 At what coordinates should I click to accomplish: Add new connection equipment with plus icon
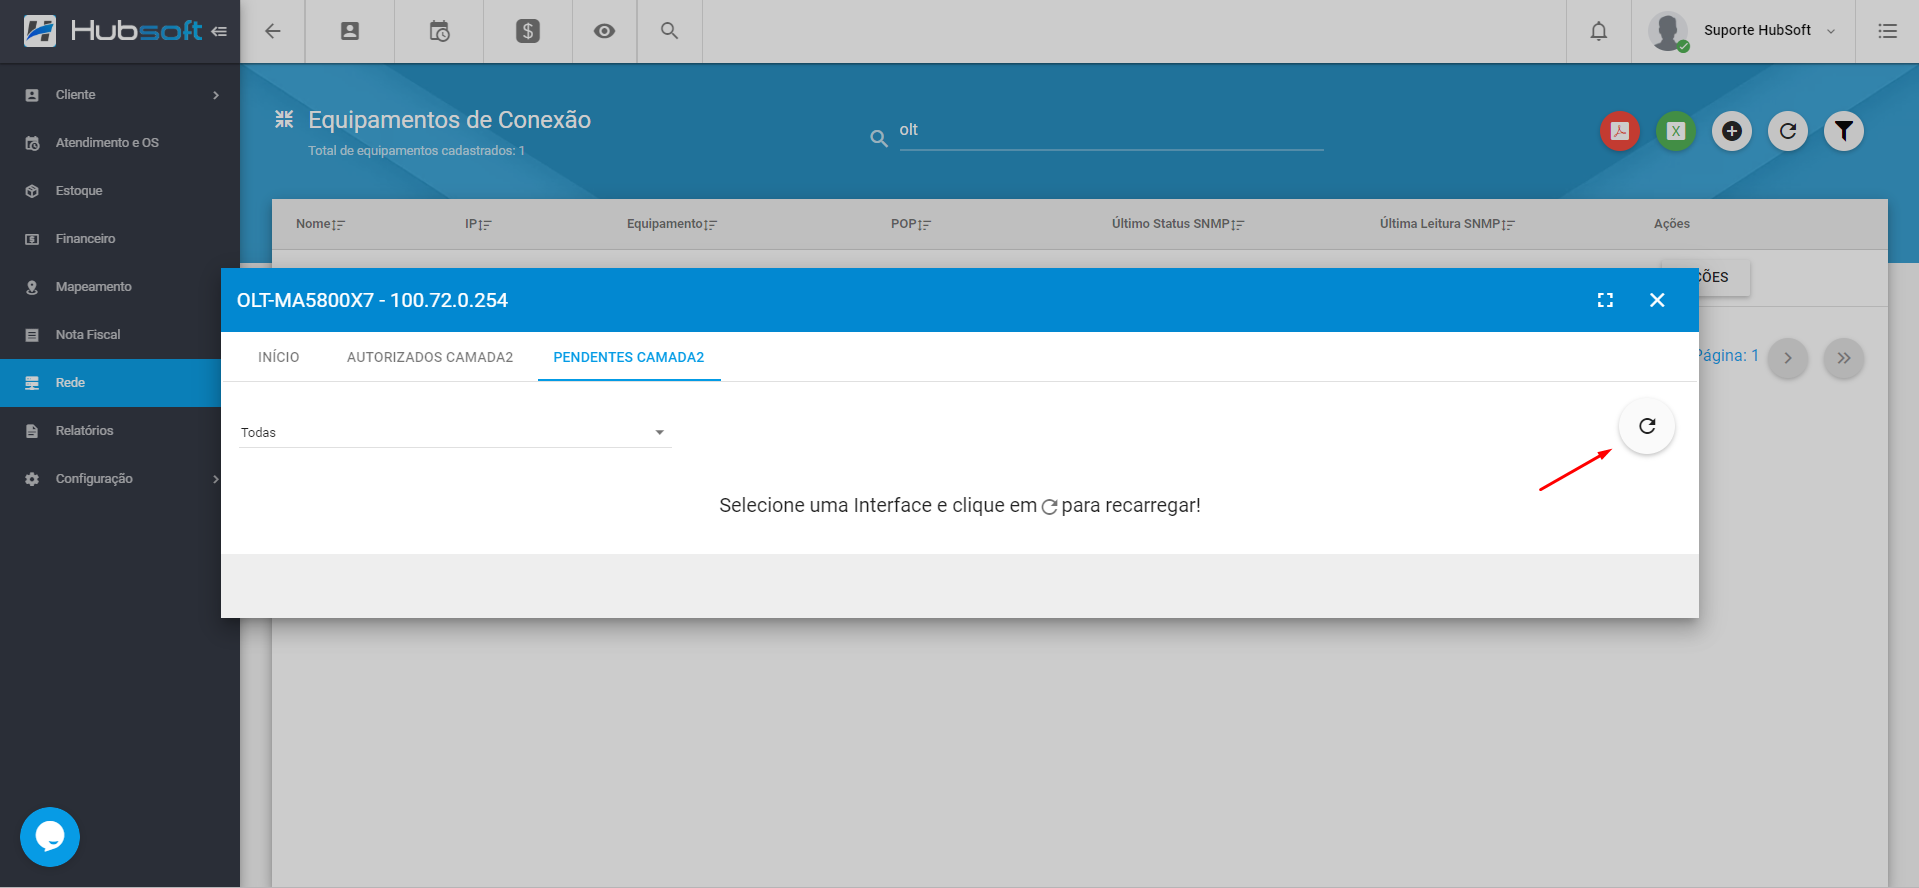tap(1731, 131)
